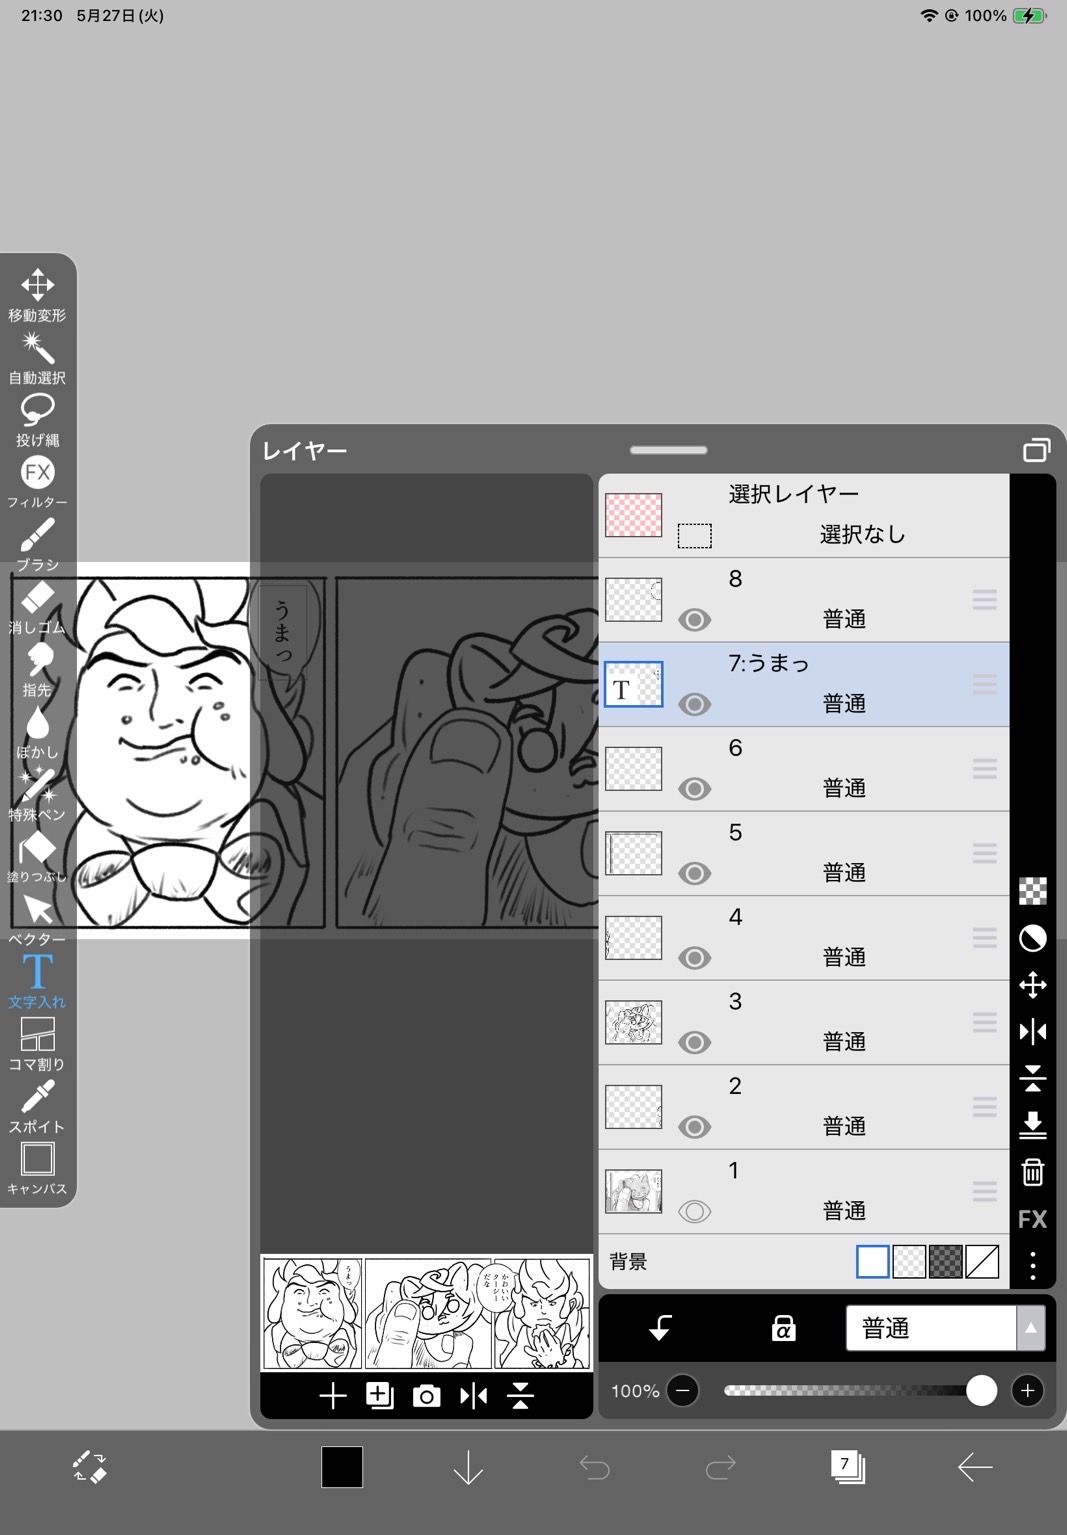Flip layer horizontally in bottom preview bar
Viewport: 1067px width, 1535px height.
[474, 1396]
